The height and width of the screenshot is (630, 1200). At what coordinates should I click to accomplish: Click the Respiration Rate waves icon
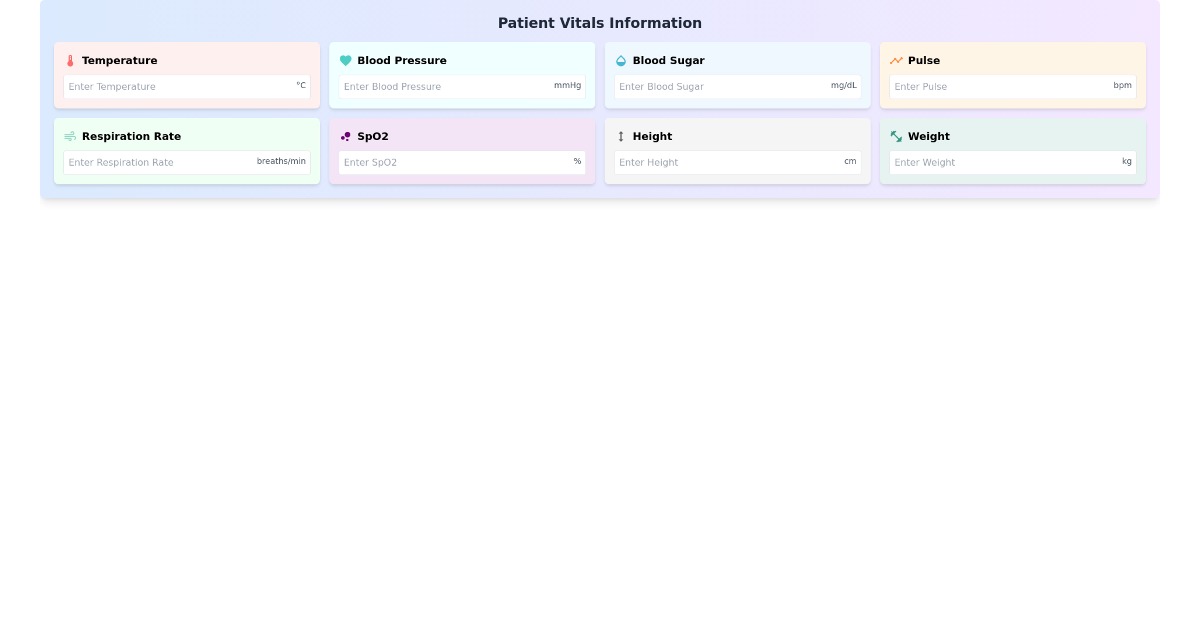pos(70,136)
